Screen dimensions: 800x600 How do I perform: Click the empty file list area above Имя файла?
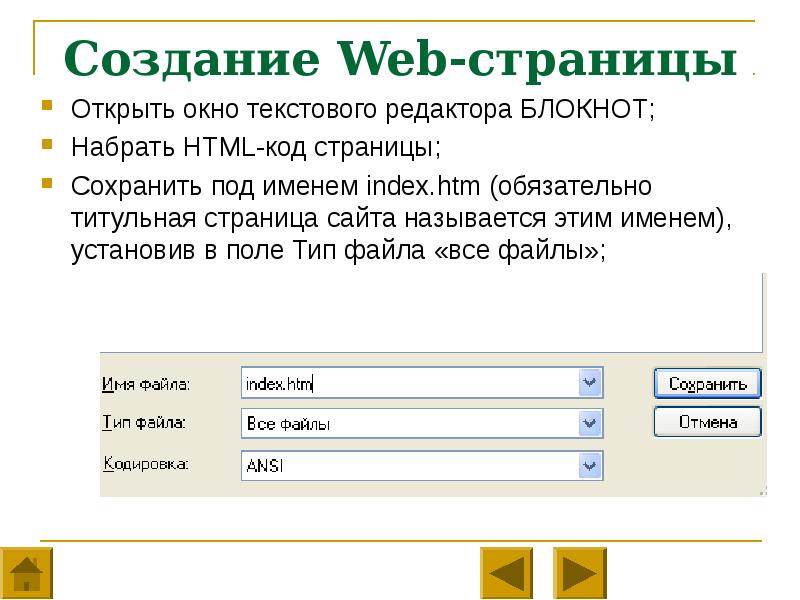point(430,310)
